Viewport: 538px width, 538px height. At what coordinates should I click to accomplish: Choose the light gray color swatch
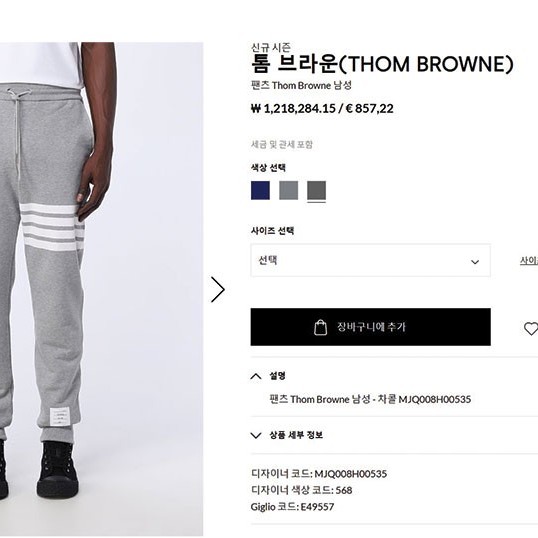pyautogui.click(x=289, y=190)
